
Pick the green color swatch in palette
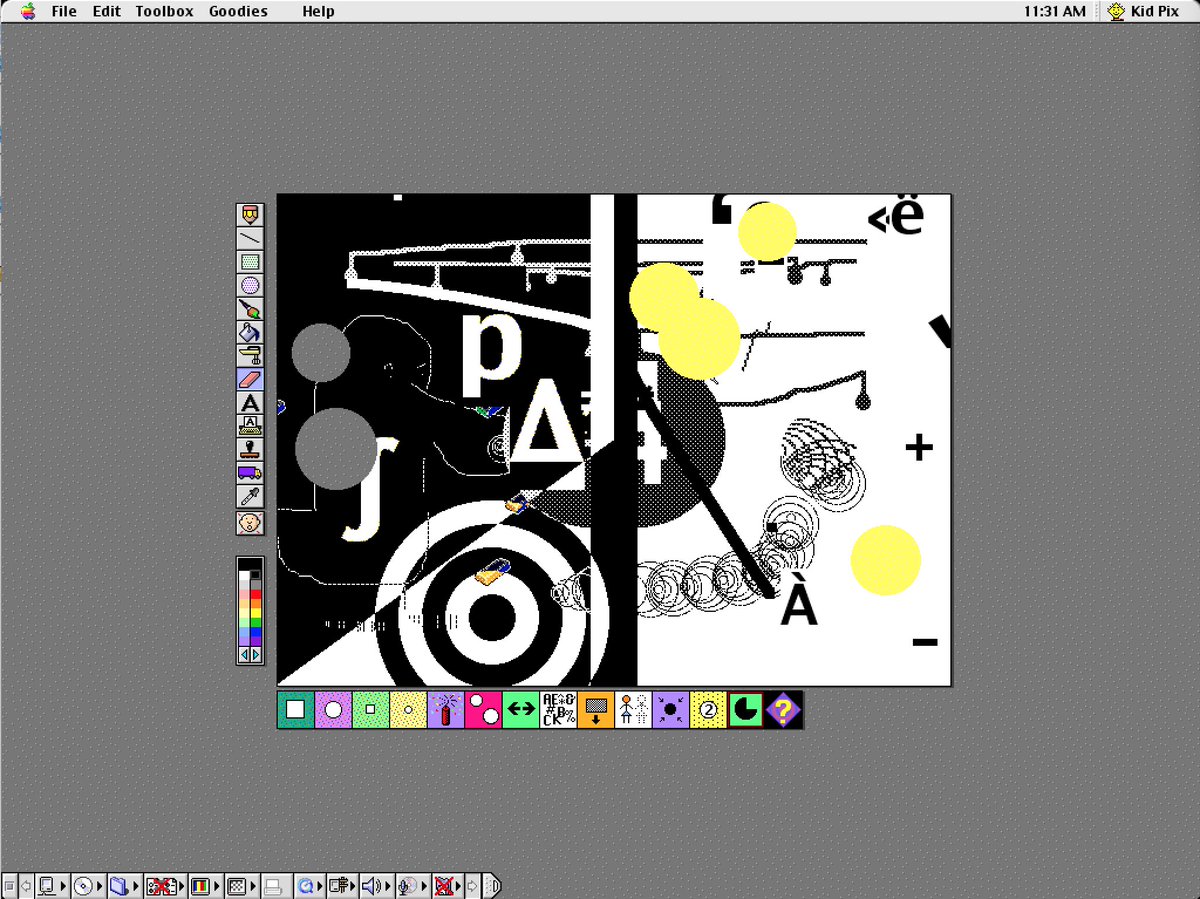pos(256,623)
